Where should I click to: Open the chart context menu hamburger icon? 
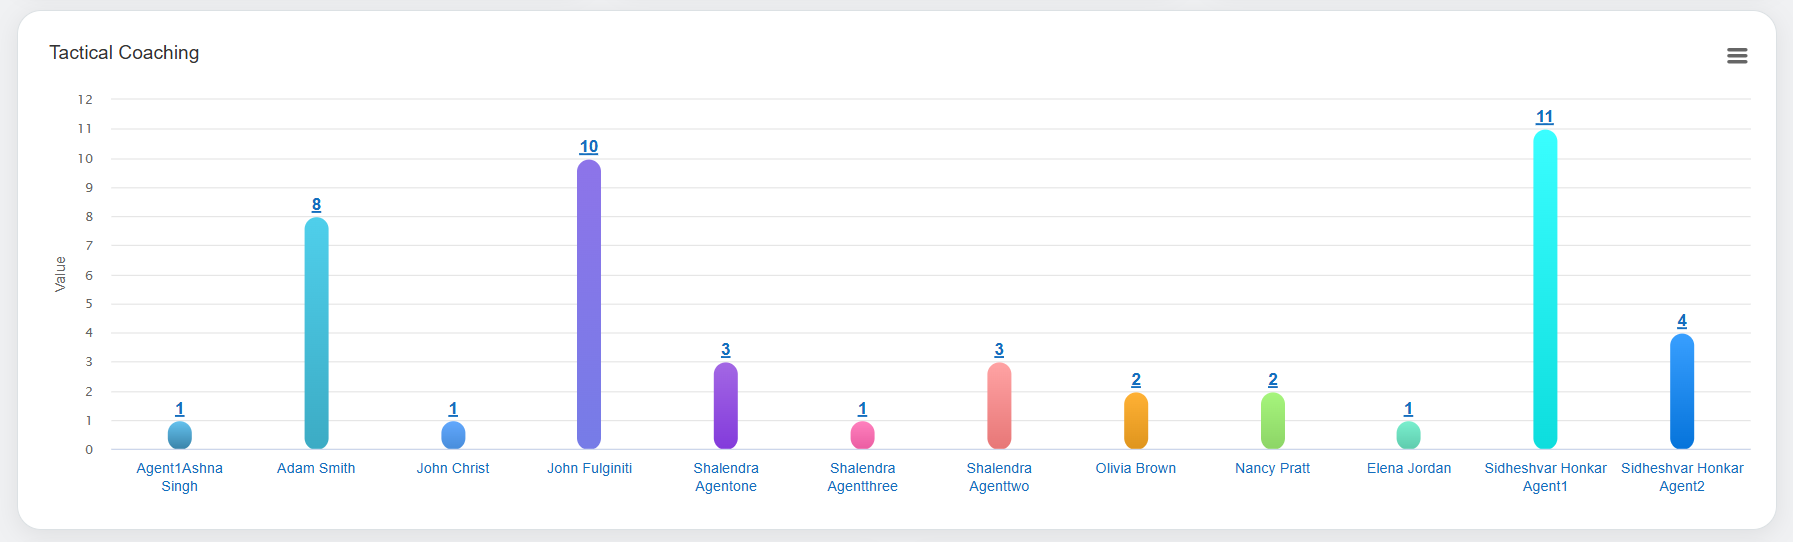click(x=1737, y=56)
